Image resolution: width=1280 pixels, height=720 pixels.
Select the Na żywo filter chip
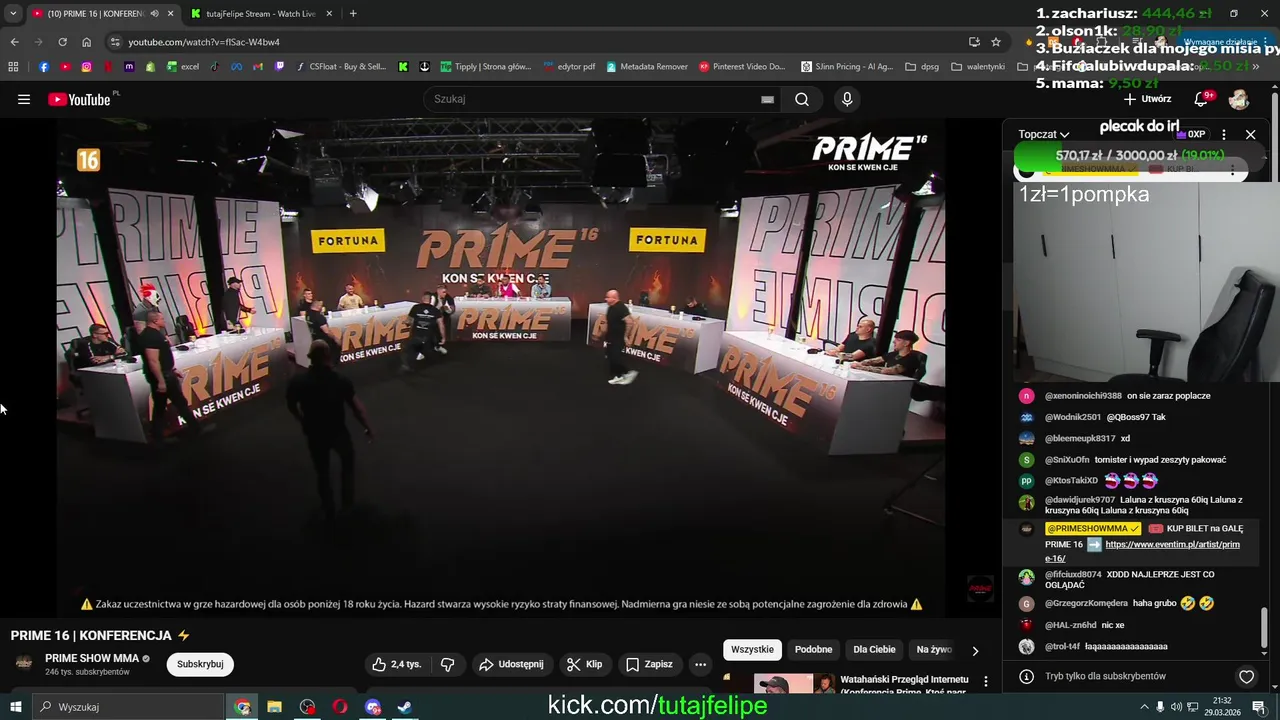pyautogui.click(x=934, y=650)
